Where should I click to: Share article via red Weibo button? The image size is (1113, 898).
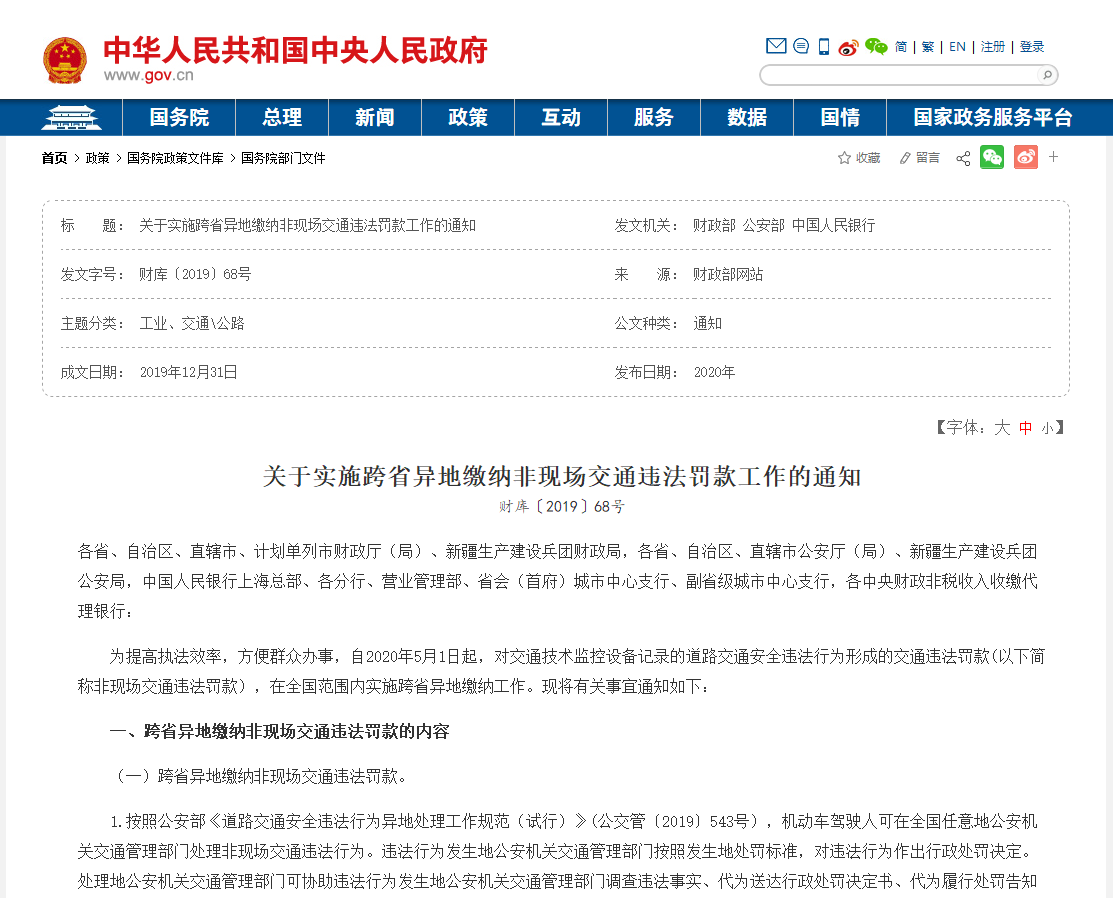click(x=1025, y=157)
